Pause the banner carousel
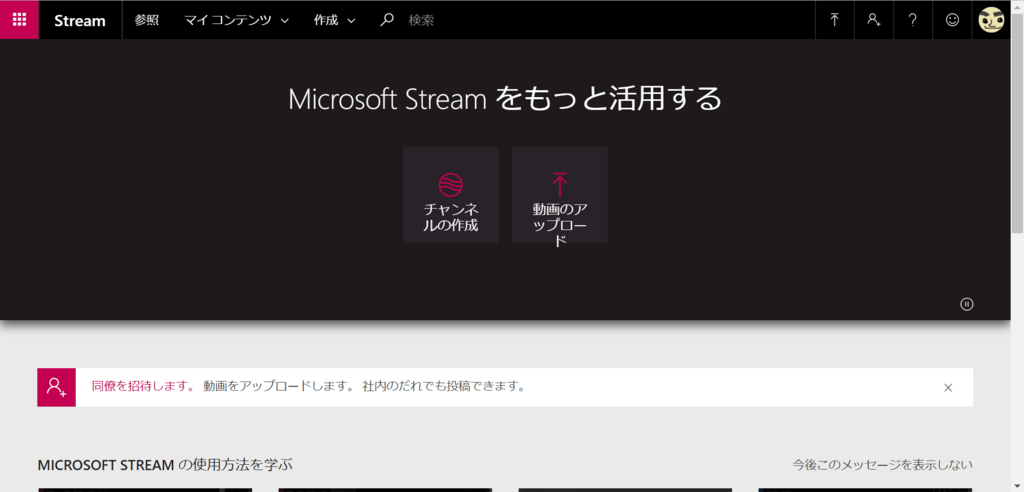1024x492 pixels. point(967,304)
